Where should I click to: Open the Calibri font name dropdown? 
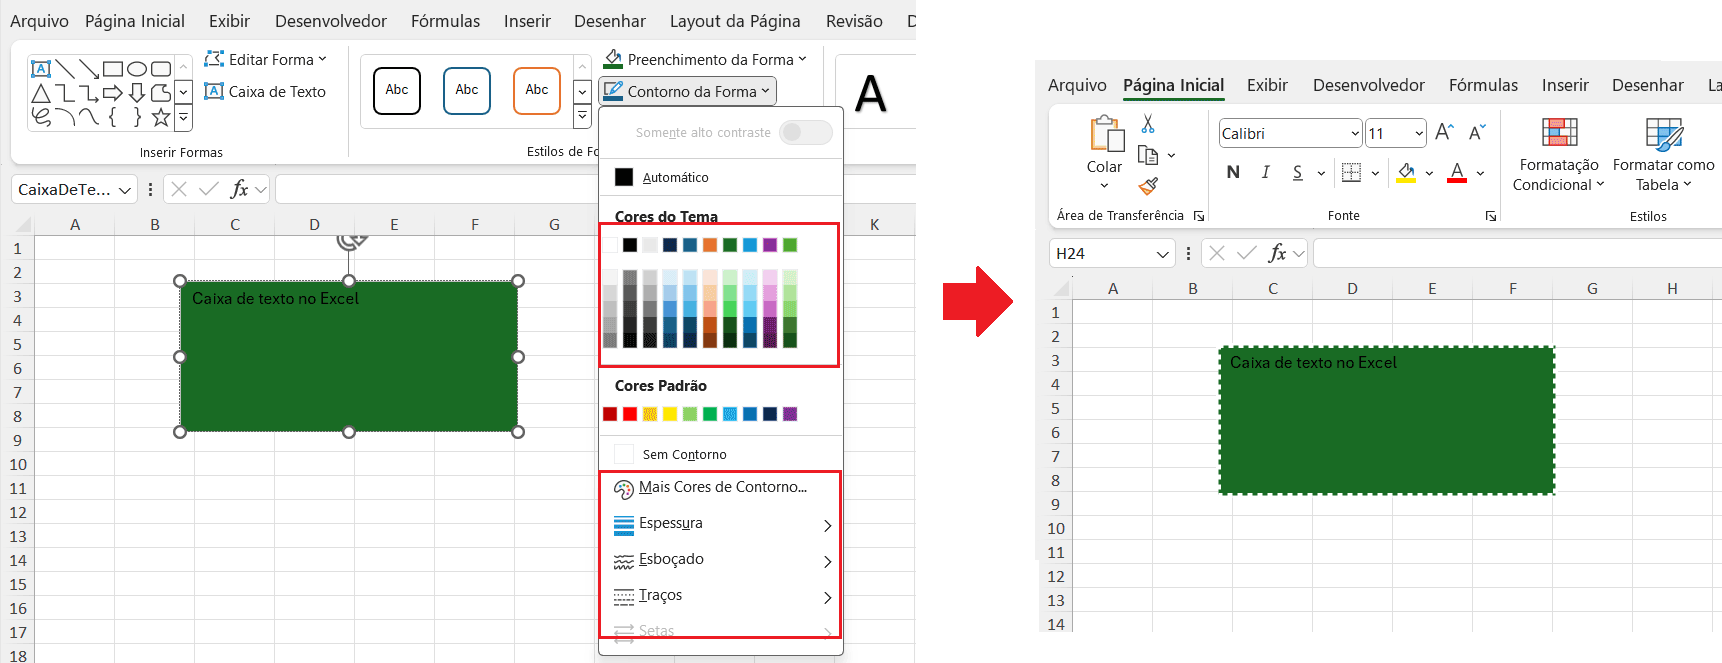click(x=1354, y=134)
